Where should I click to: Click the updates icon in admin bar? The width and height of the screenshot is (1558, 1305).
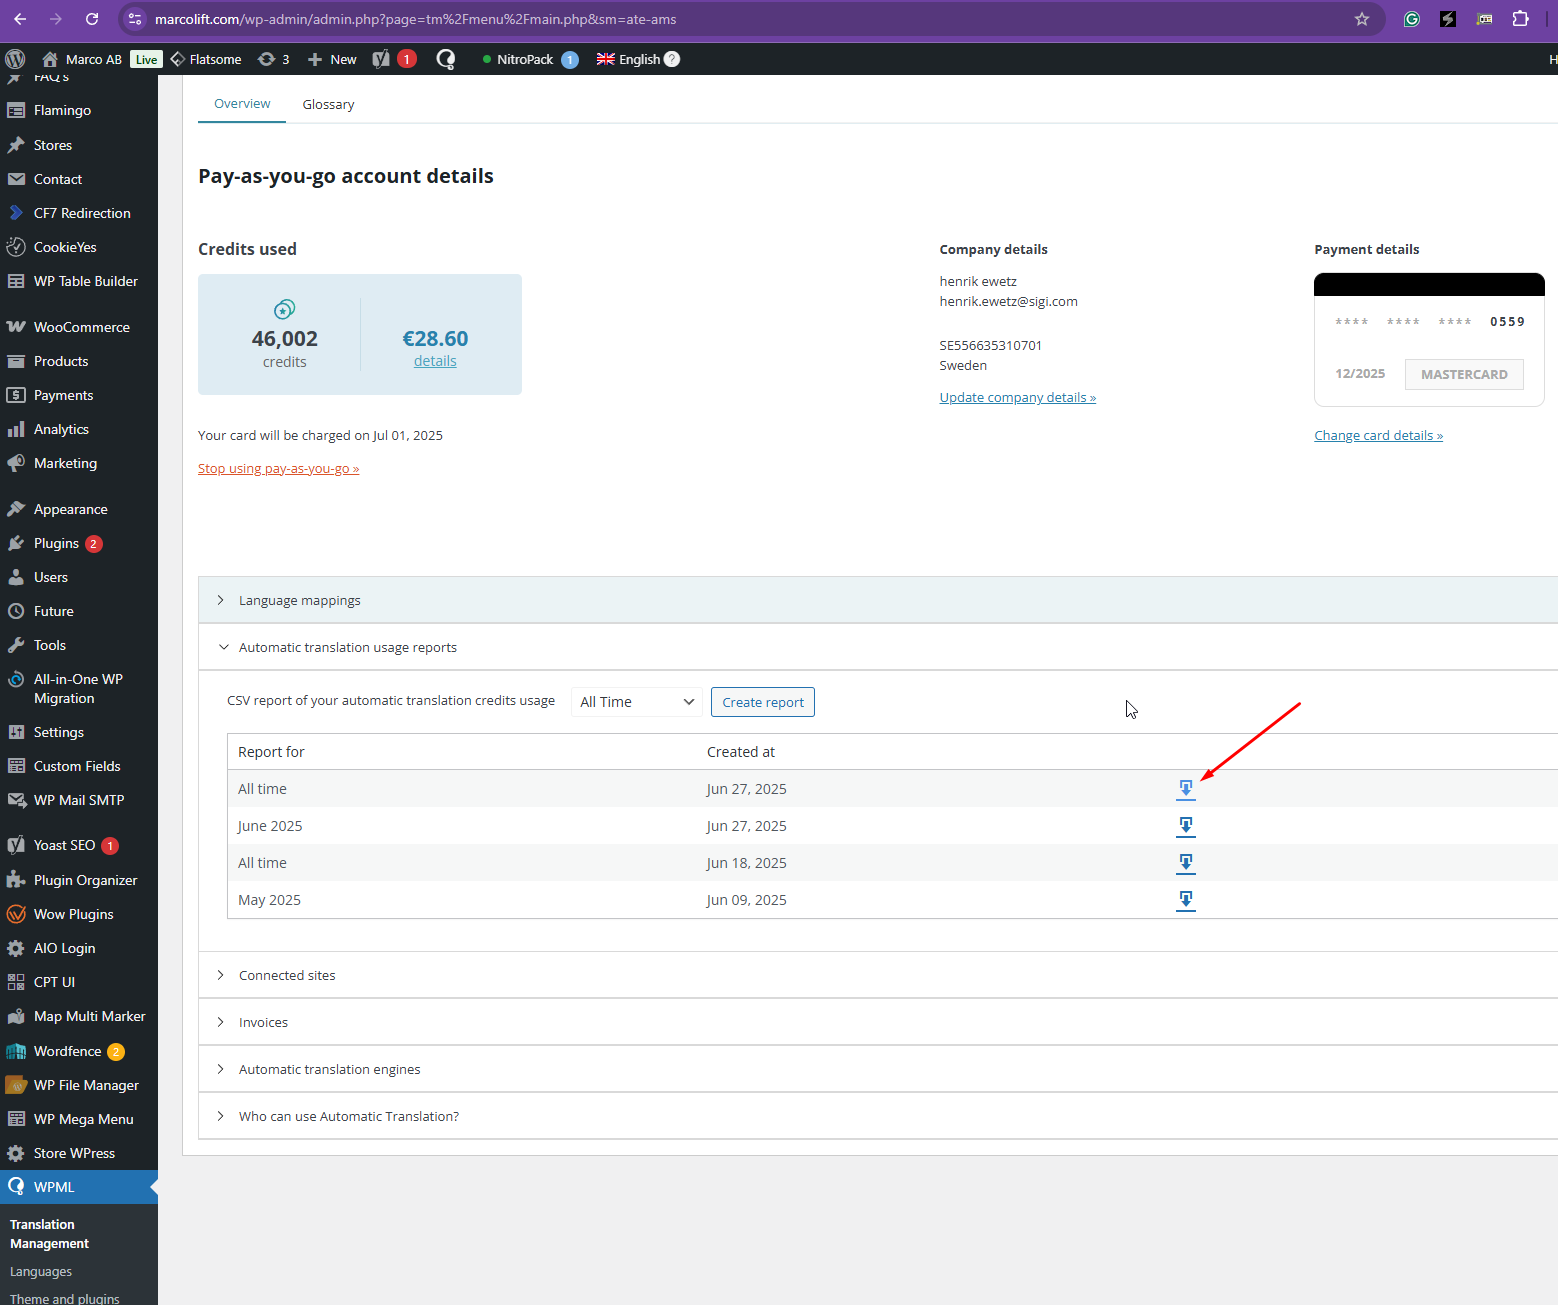coord(273,59)
